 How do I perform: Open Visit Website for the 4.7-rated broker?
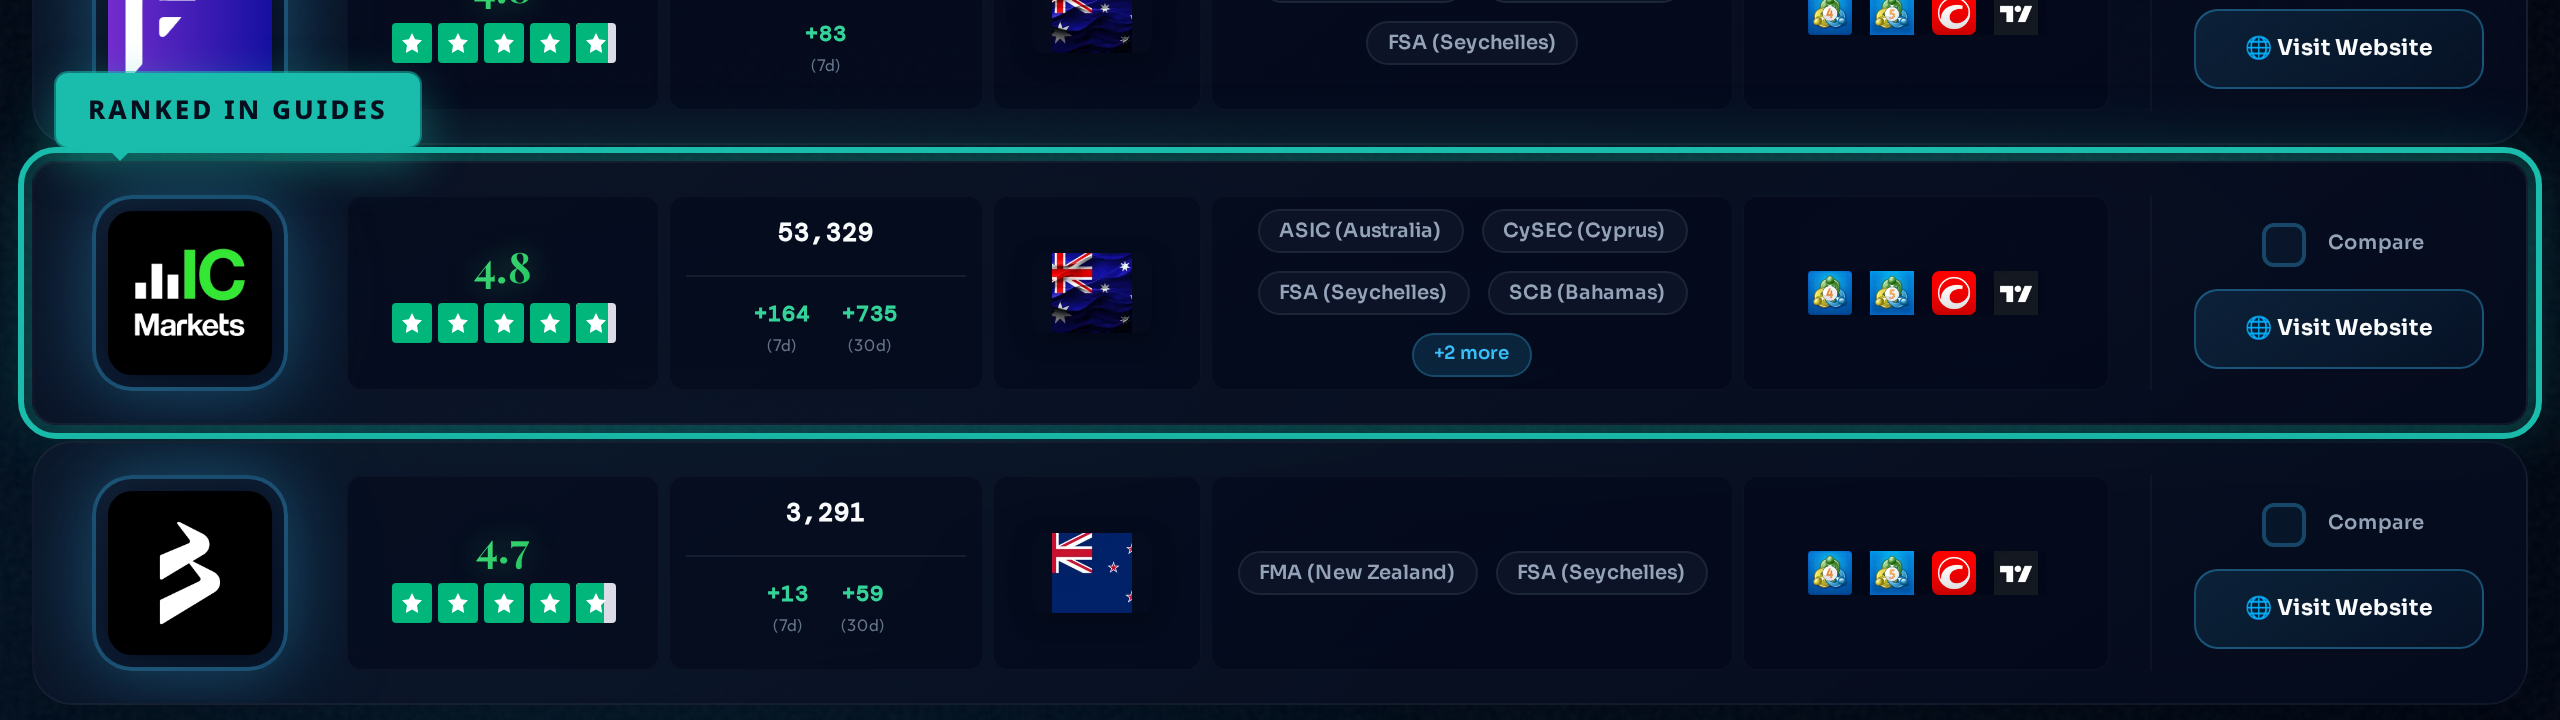[x=2338, y=608]
